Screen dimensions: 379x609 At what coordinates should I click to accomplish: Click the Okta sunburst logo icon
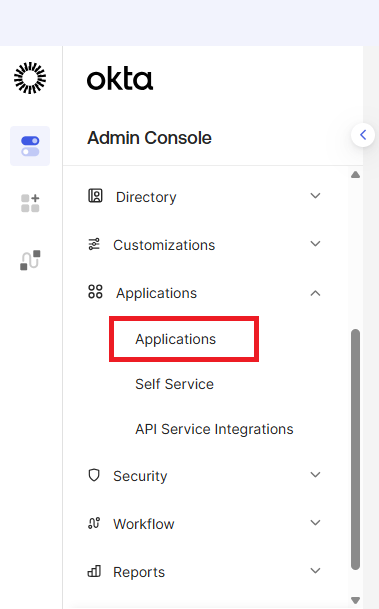pos(30,78)
